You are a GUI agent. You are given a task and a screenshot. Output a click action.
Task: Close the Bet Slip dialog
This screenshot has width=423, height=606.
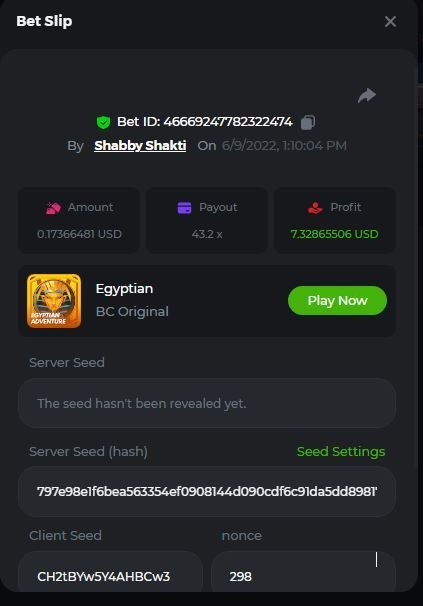pos(390,22)
